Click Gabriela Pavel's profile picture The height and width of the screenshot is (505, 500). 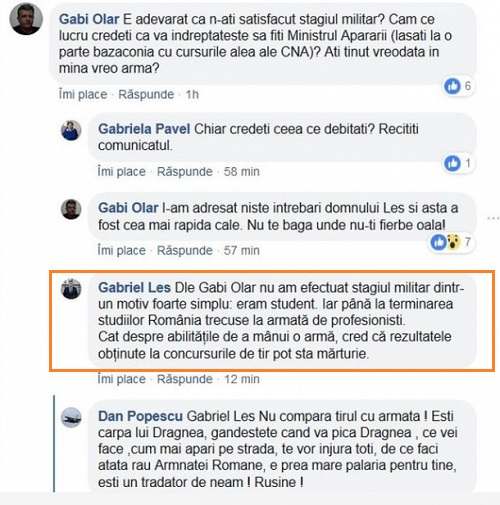(x=71, y=130)
